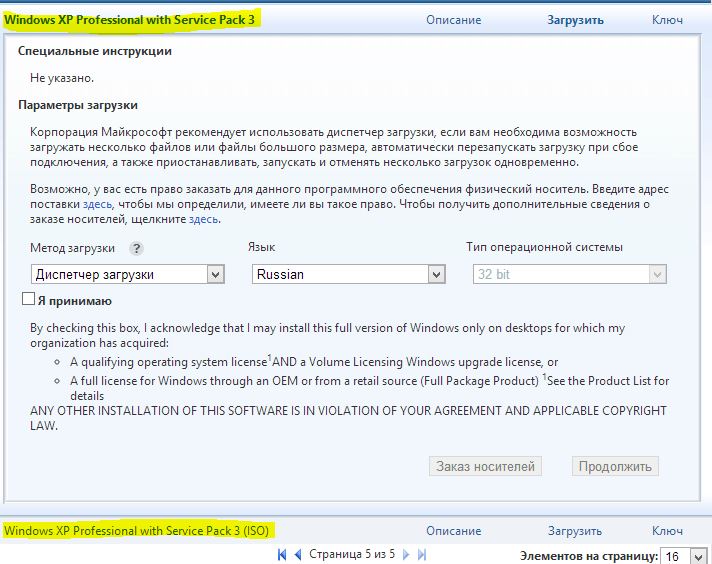
Task: Select Загрузить tab for top XP entry
Action: (x=575, y=20)
